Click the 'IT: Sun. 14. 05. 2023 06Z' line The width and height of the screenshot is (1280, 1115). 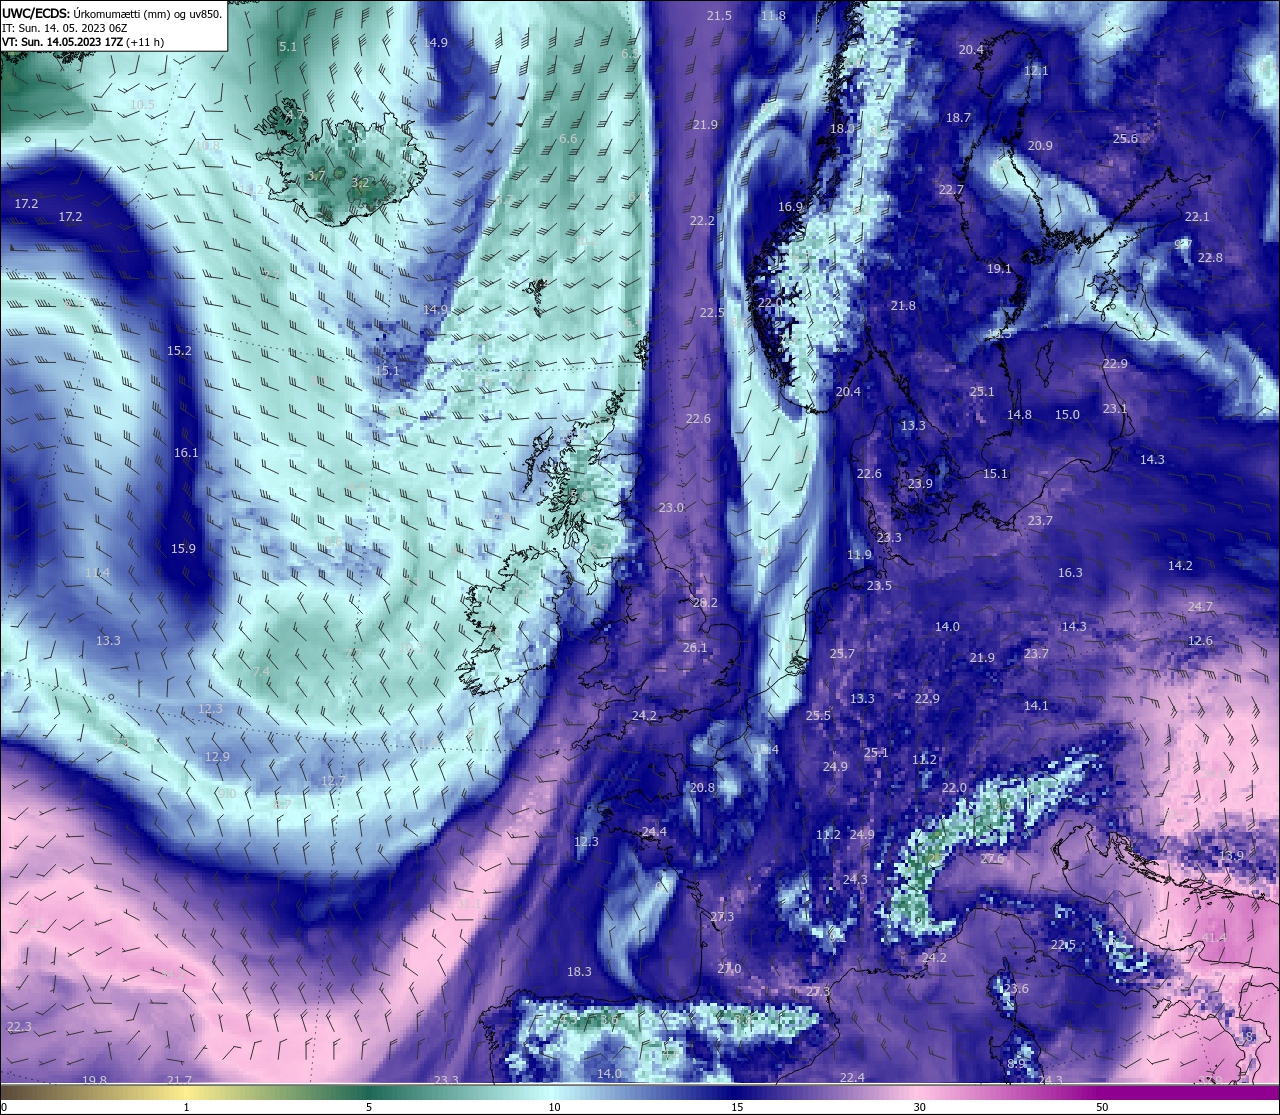pos(64,28)
